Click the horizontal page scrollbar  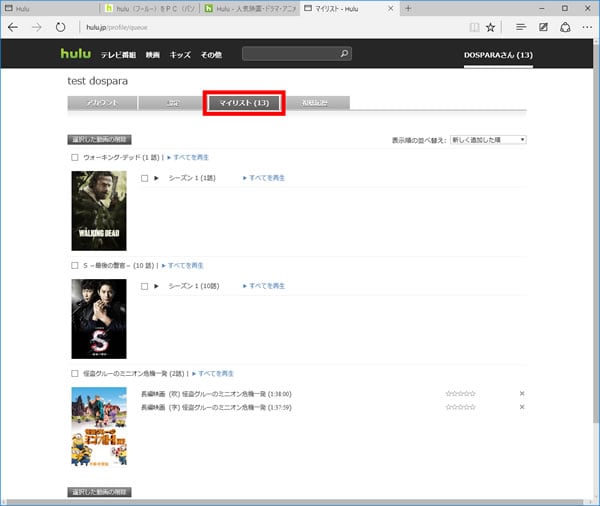point(297,502)
